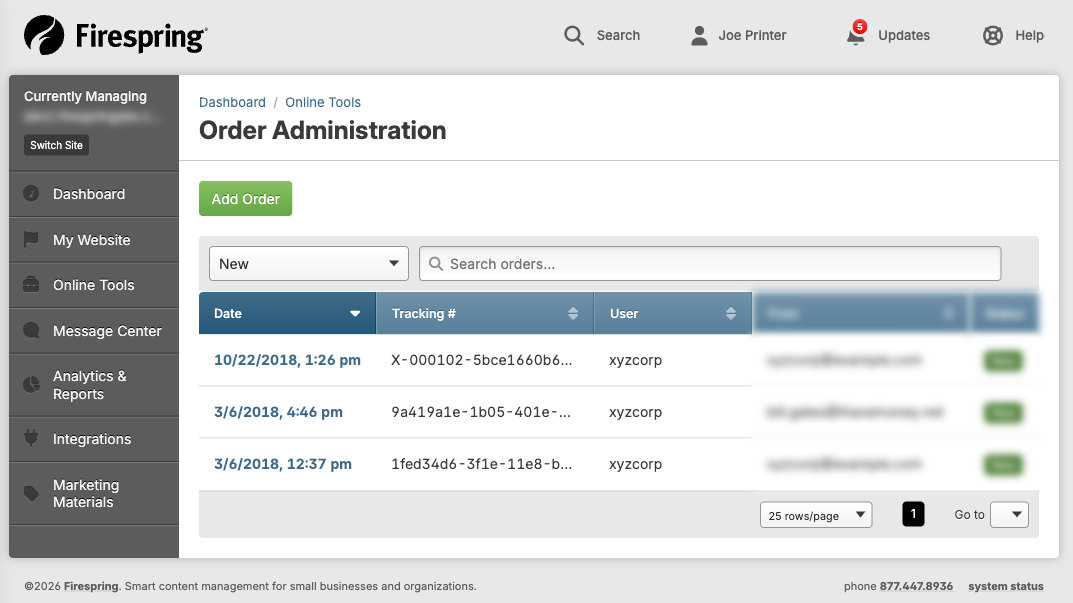Click tracking number 9a419a1e-1b05-401e-...
Image resolution: width=1073 pixels, height=603 pixels.
[x=480, y=412]
